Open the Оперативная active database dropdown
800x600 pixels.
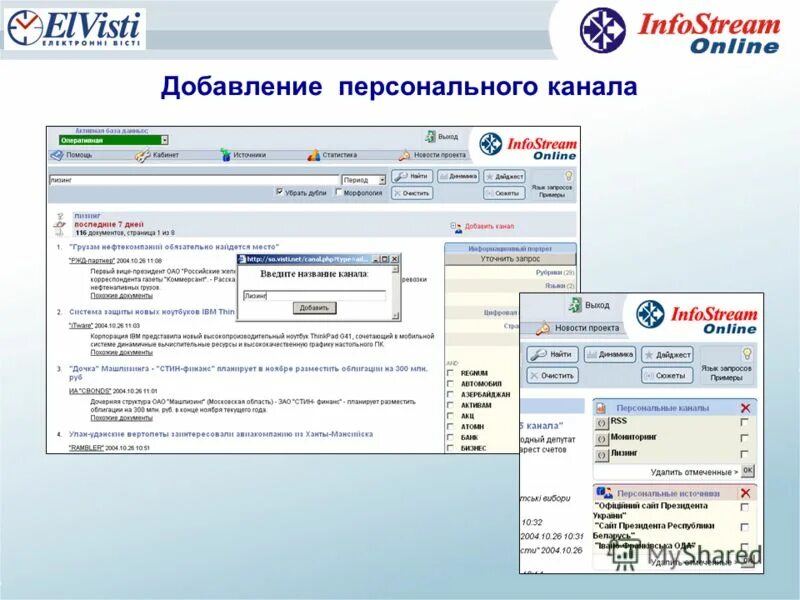tap(113, 140)
